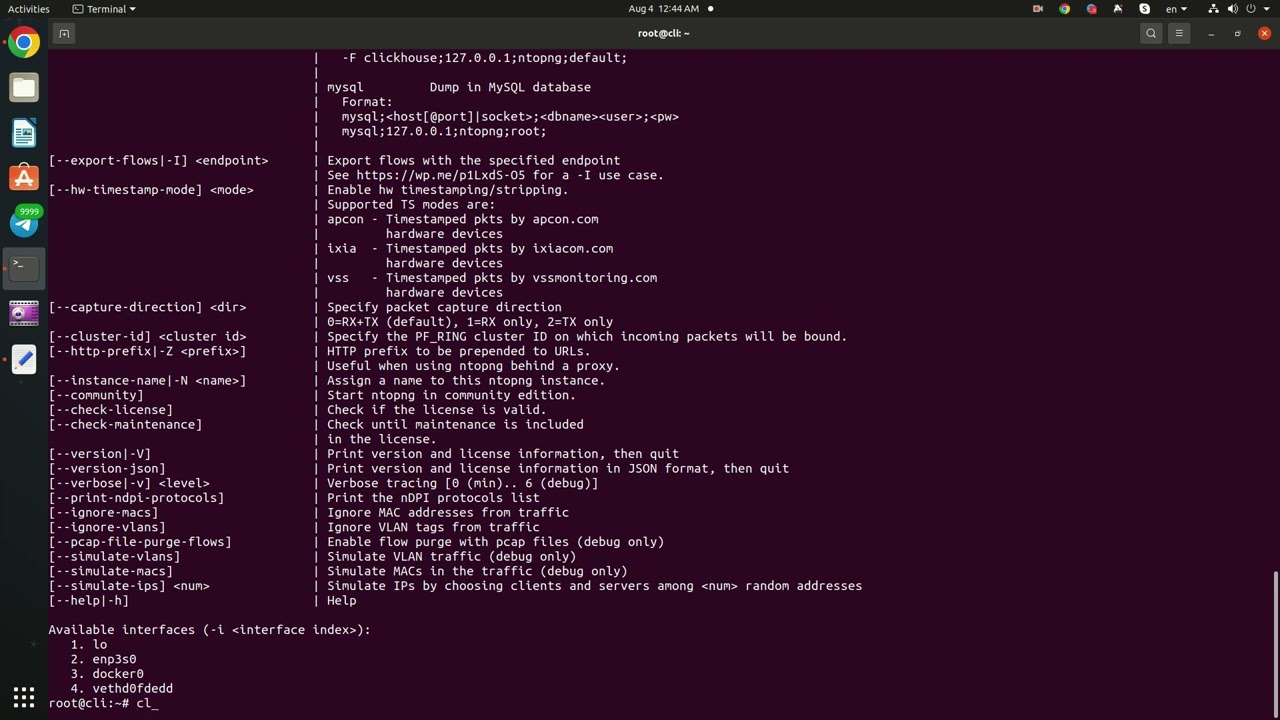This screenshot has width=1280, height=720.
Task: Open the clock and calendar panel
Action: tap(663, 9)
